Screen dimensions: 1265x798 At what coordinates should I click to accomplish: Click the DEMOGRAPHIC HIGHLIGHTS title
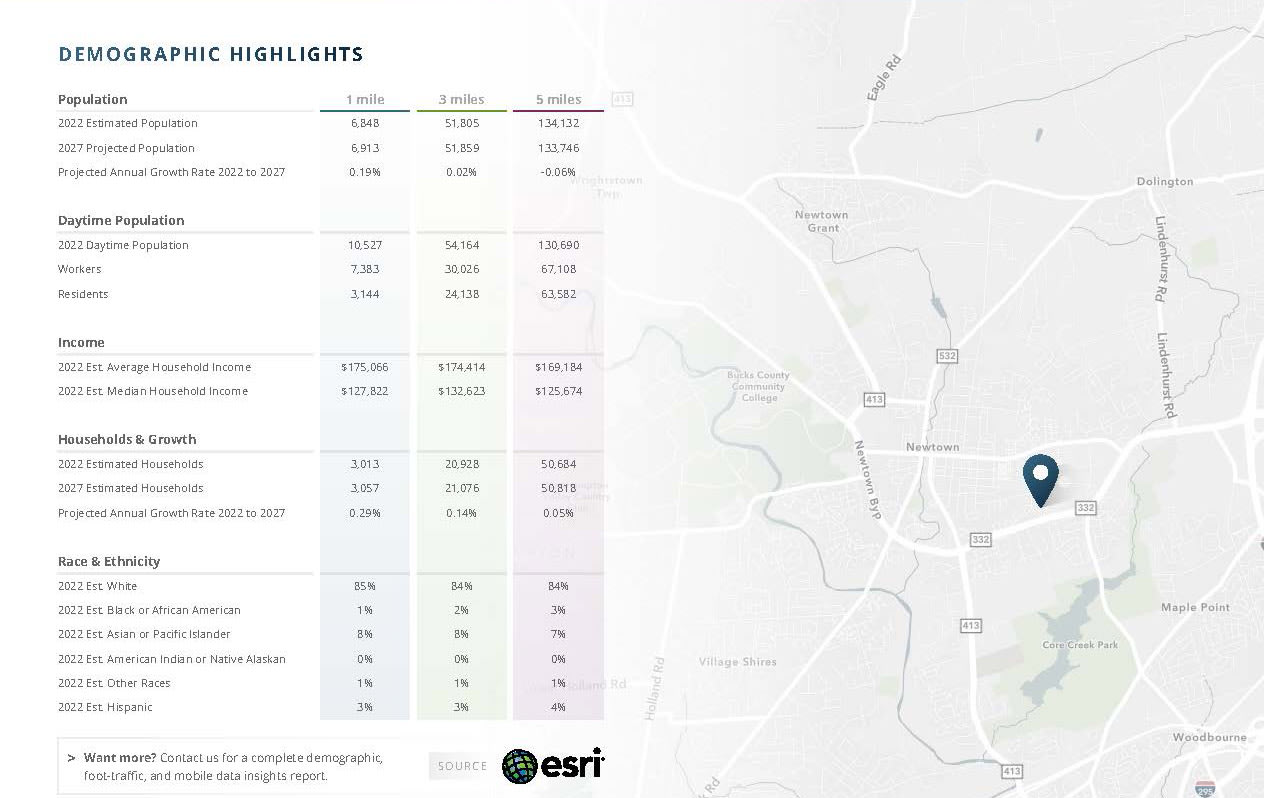point(211,54)
